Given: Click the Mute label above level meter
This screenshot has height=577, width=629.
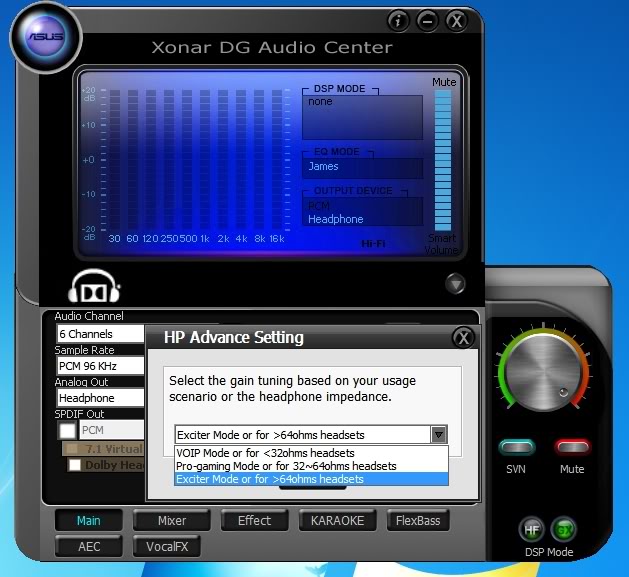Looking at the screenshot, I should 444,82.
